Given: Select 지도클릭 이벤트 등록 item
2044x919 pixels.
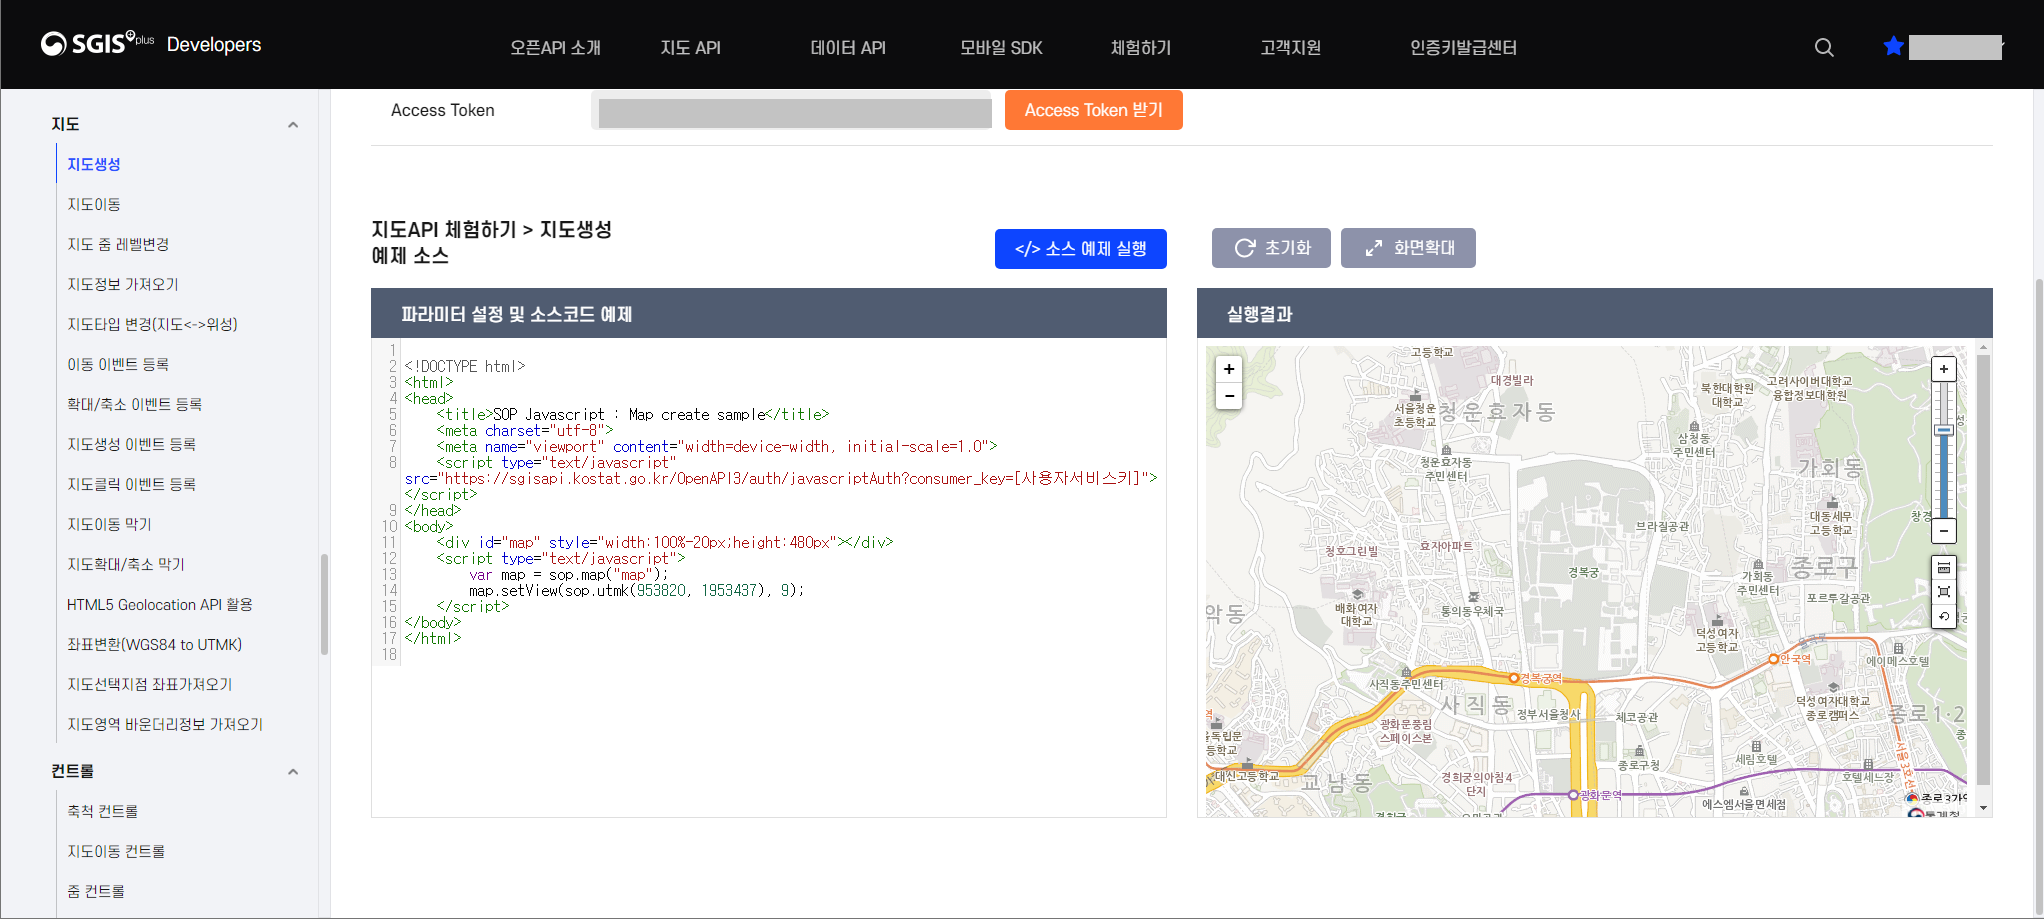Looking at the screenshot, I should pos(131,484).
